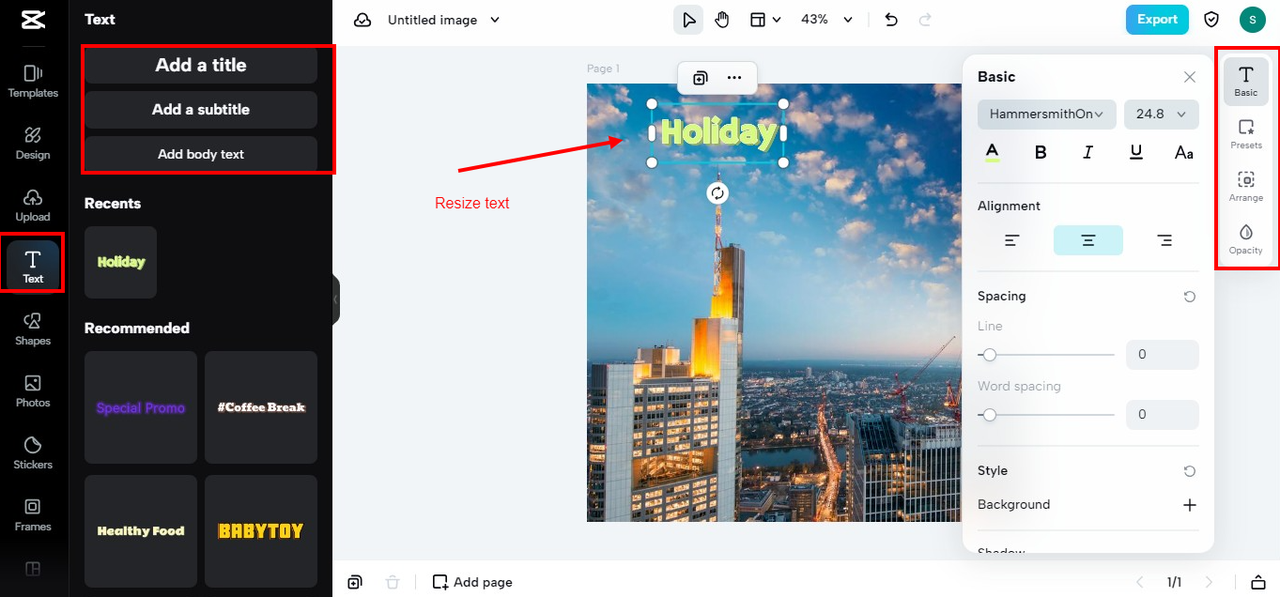Image resolution: width=1280 pixels, height=597 pixels.
Task: Select the hand pan tool
Action: click(722, 20)
